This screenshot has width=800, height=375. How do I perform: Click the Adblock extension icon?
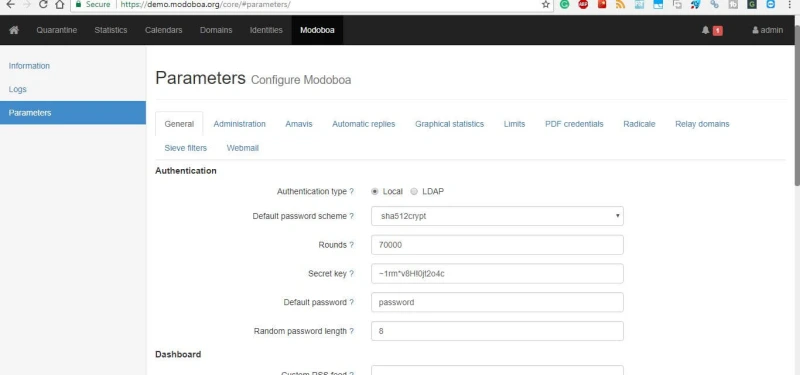(x=583, y=5)
